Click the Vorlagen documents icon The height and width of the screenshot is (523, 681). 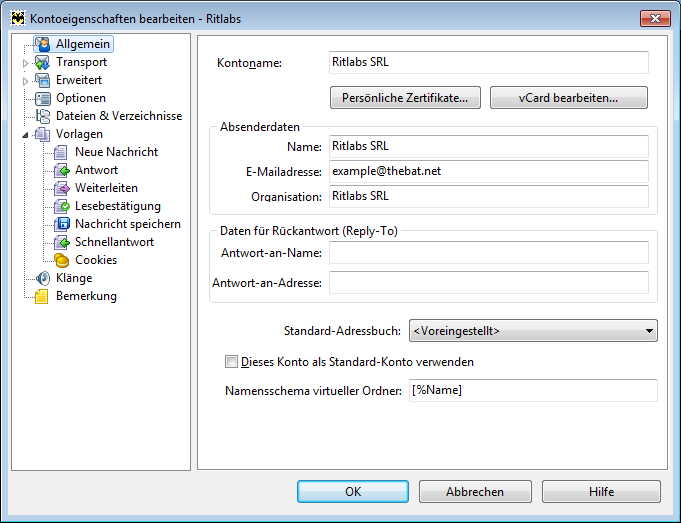(x=43, y=134)
